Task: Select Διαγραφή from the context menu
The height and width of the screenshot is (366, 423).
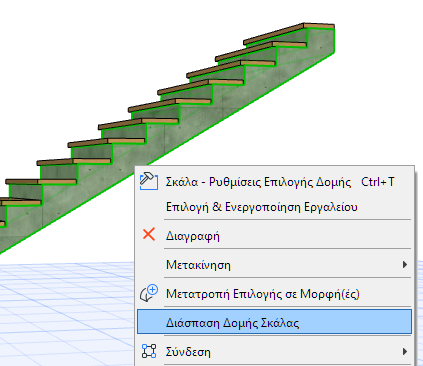Action: [x=275, y=236]
